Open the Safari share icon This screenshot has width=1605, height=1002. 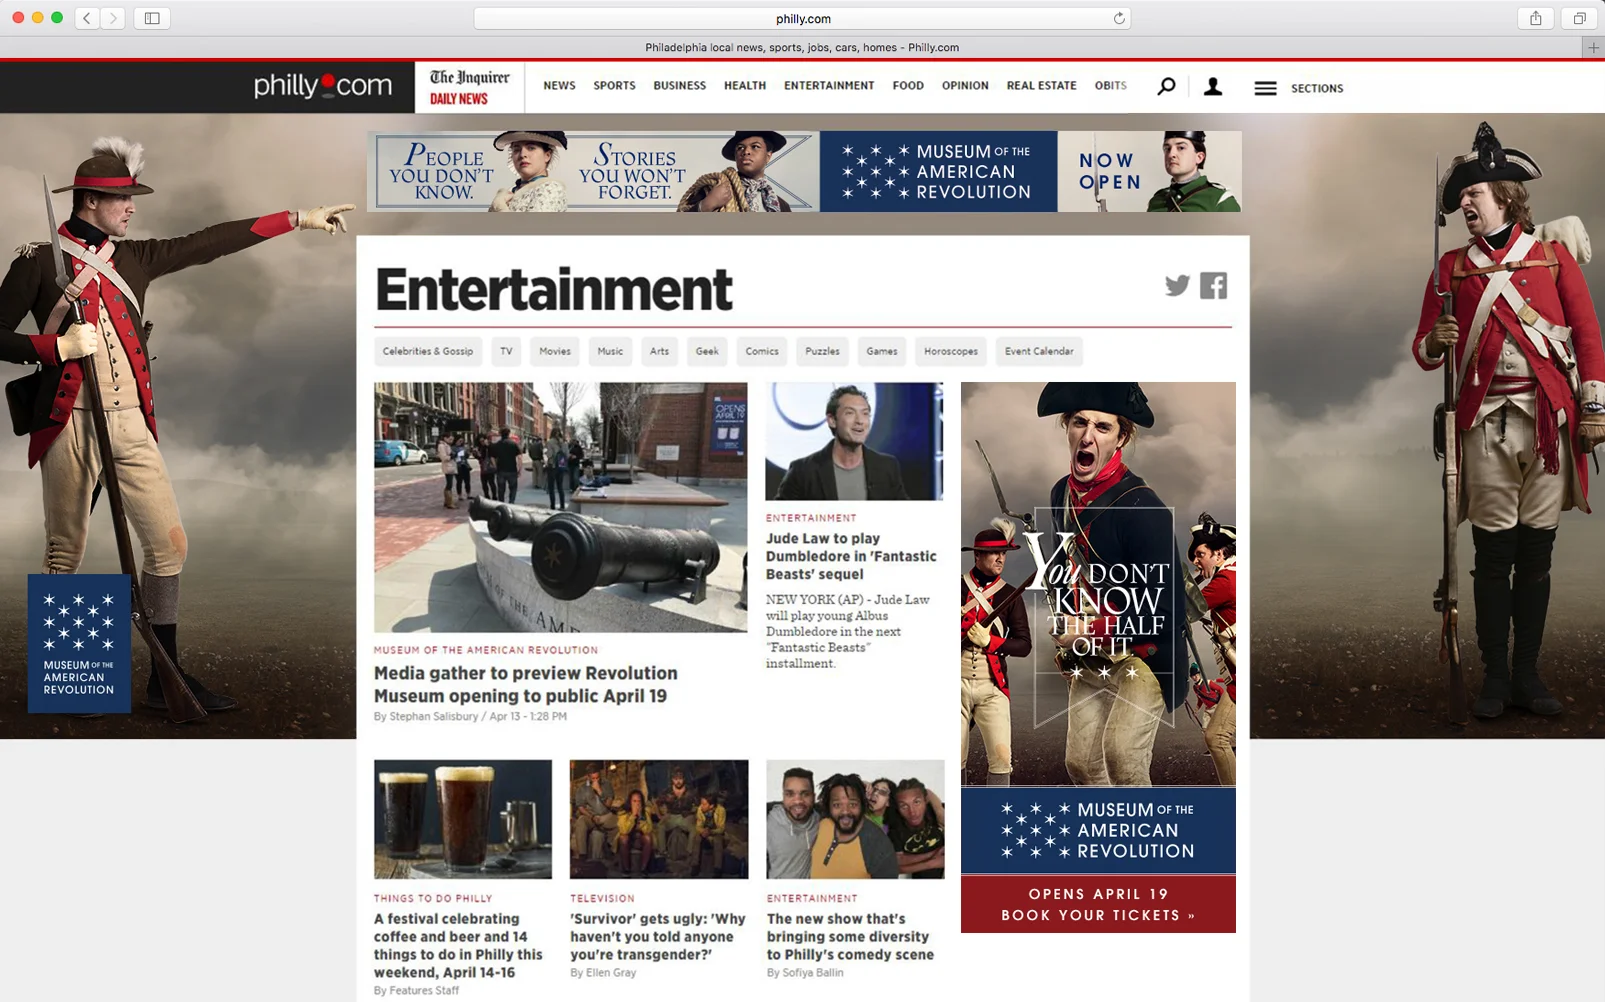tap(1536, 18)
